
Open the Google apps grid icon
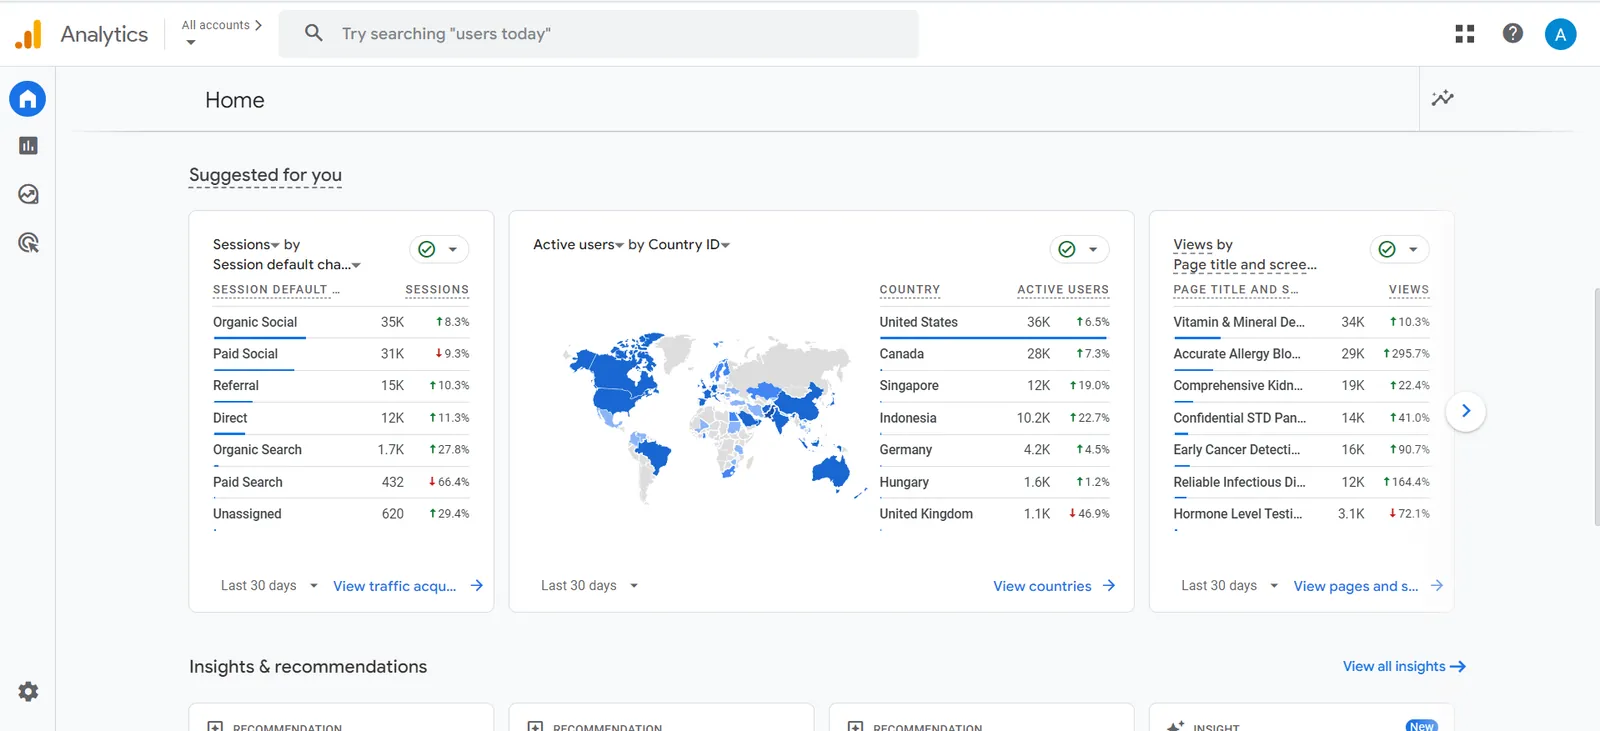[x=1465, y=34]
